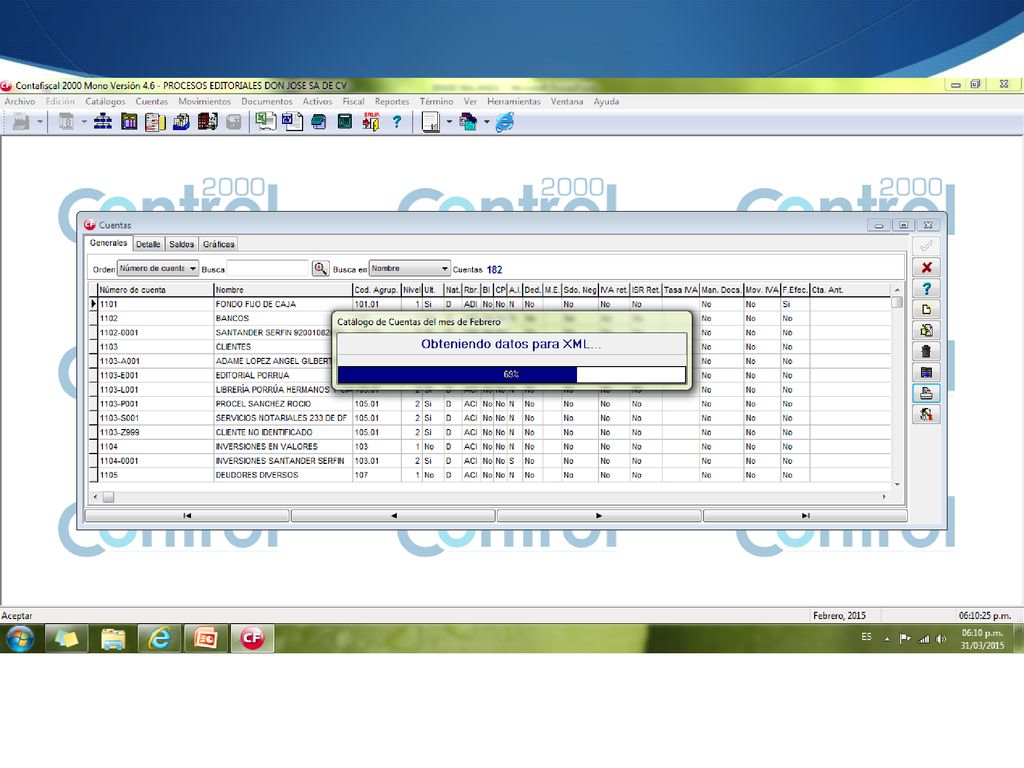
Task: Click the gray factory icon in toolbar
Action: point(21,122)
